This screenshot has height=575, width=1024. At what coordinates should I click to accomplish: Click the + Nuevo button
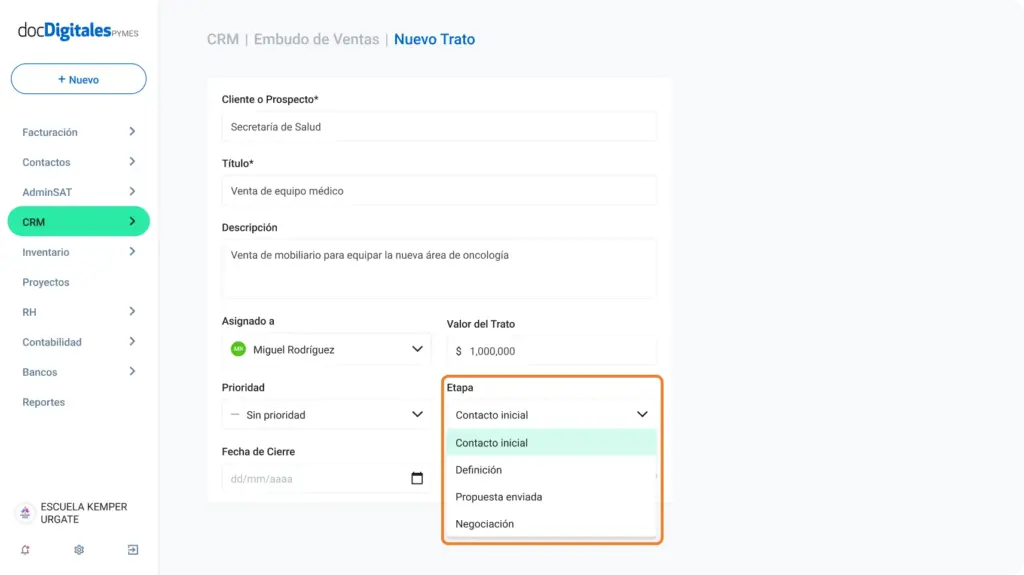click(78, 79)
